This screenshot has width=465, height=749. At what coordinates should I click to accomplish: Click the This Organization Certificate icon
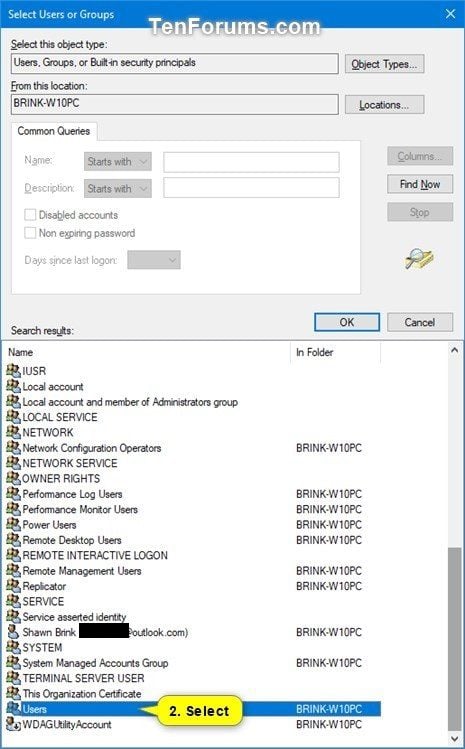click(x=13, y=693)
